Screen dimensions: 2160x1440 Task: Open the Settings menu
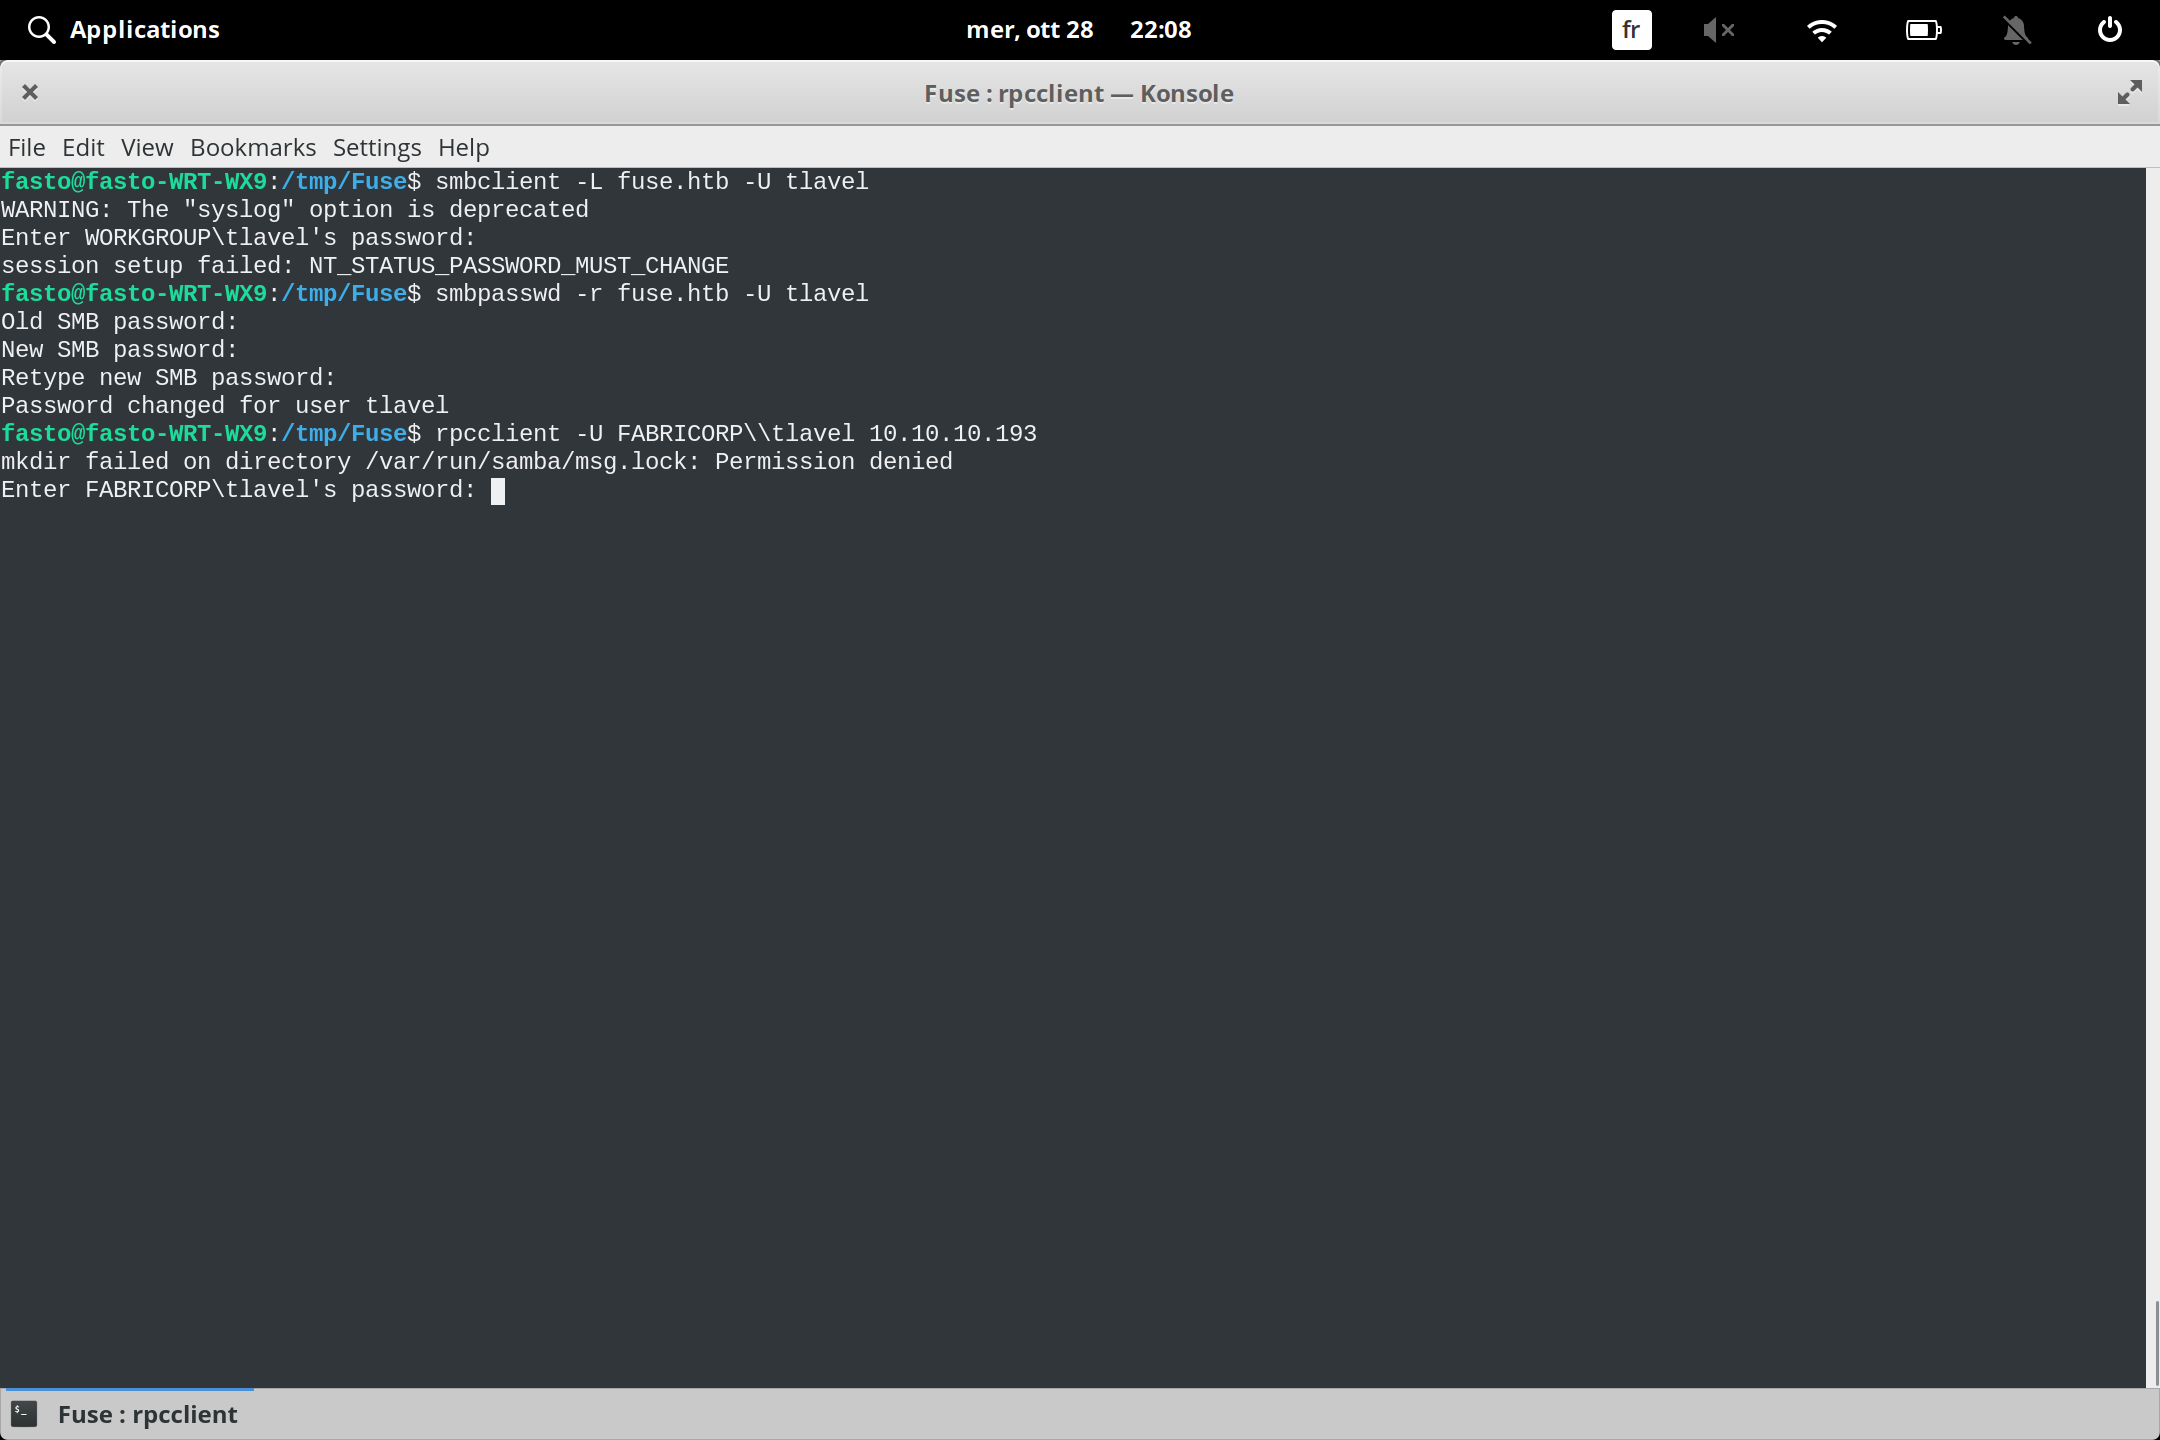click(376, 147)
